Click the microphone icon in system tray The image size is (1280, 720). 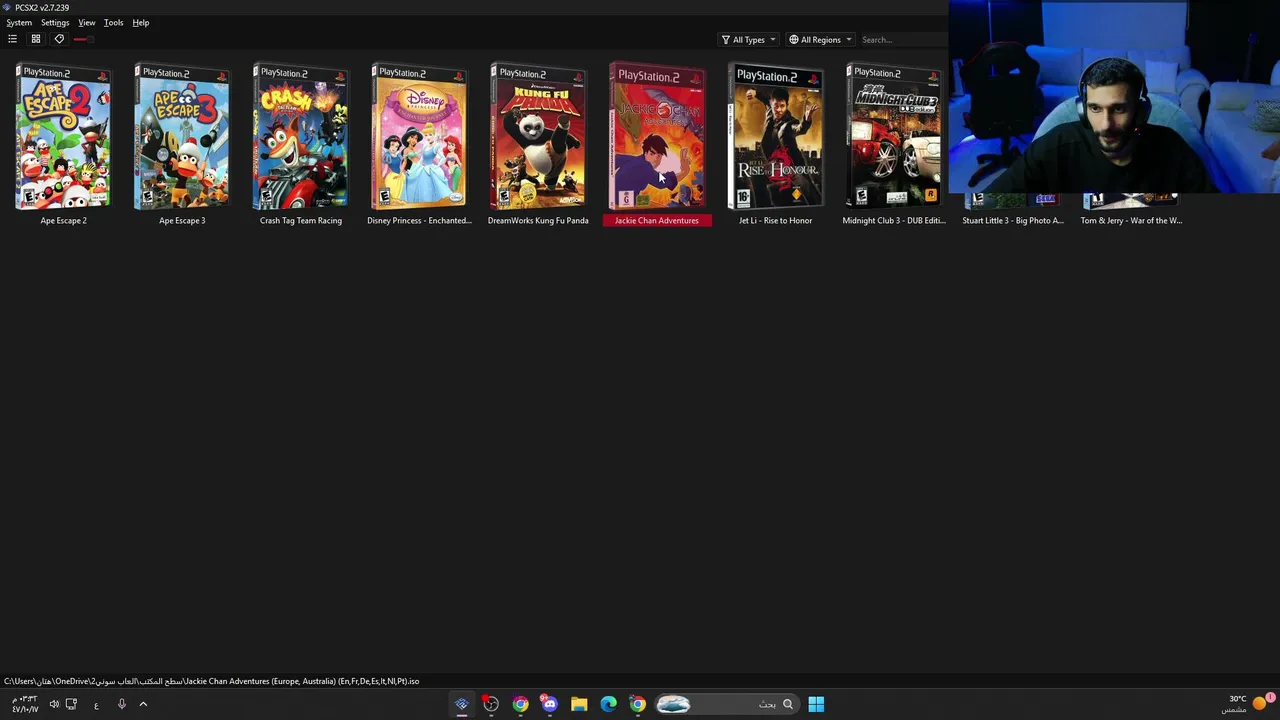tap(121, 704)
